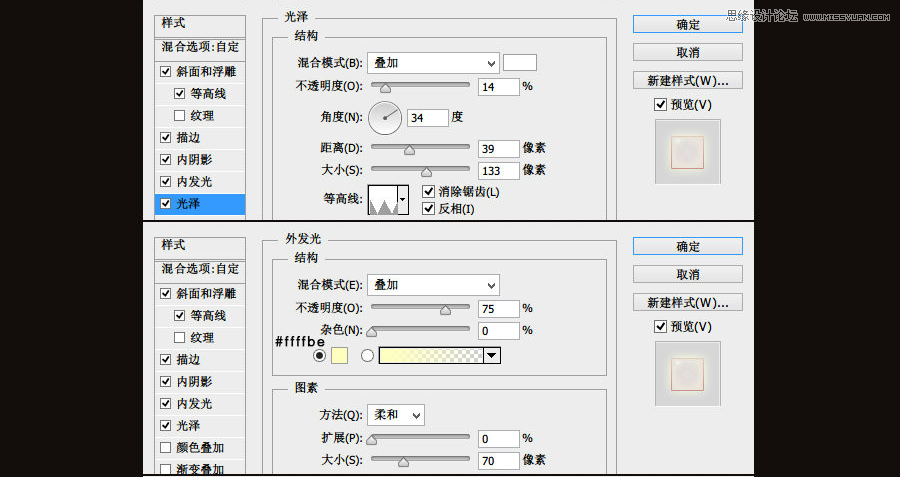Expand the 等高线 contour picker dropdown arrow
Screen dimensions: 900x477
[x=403, y=200]
